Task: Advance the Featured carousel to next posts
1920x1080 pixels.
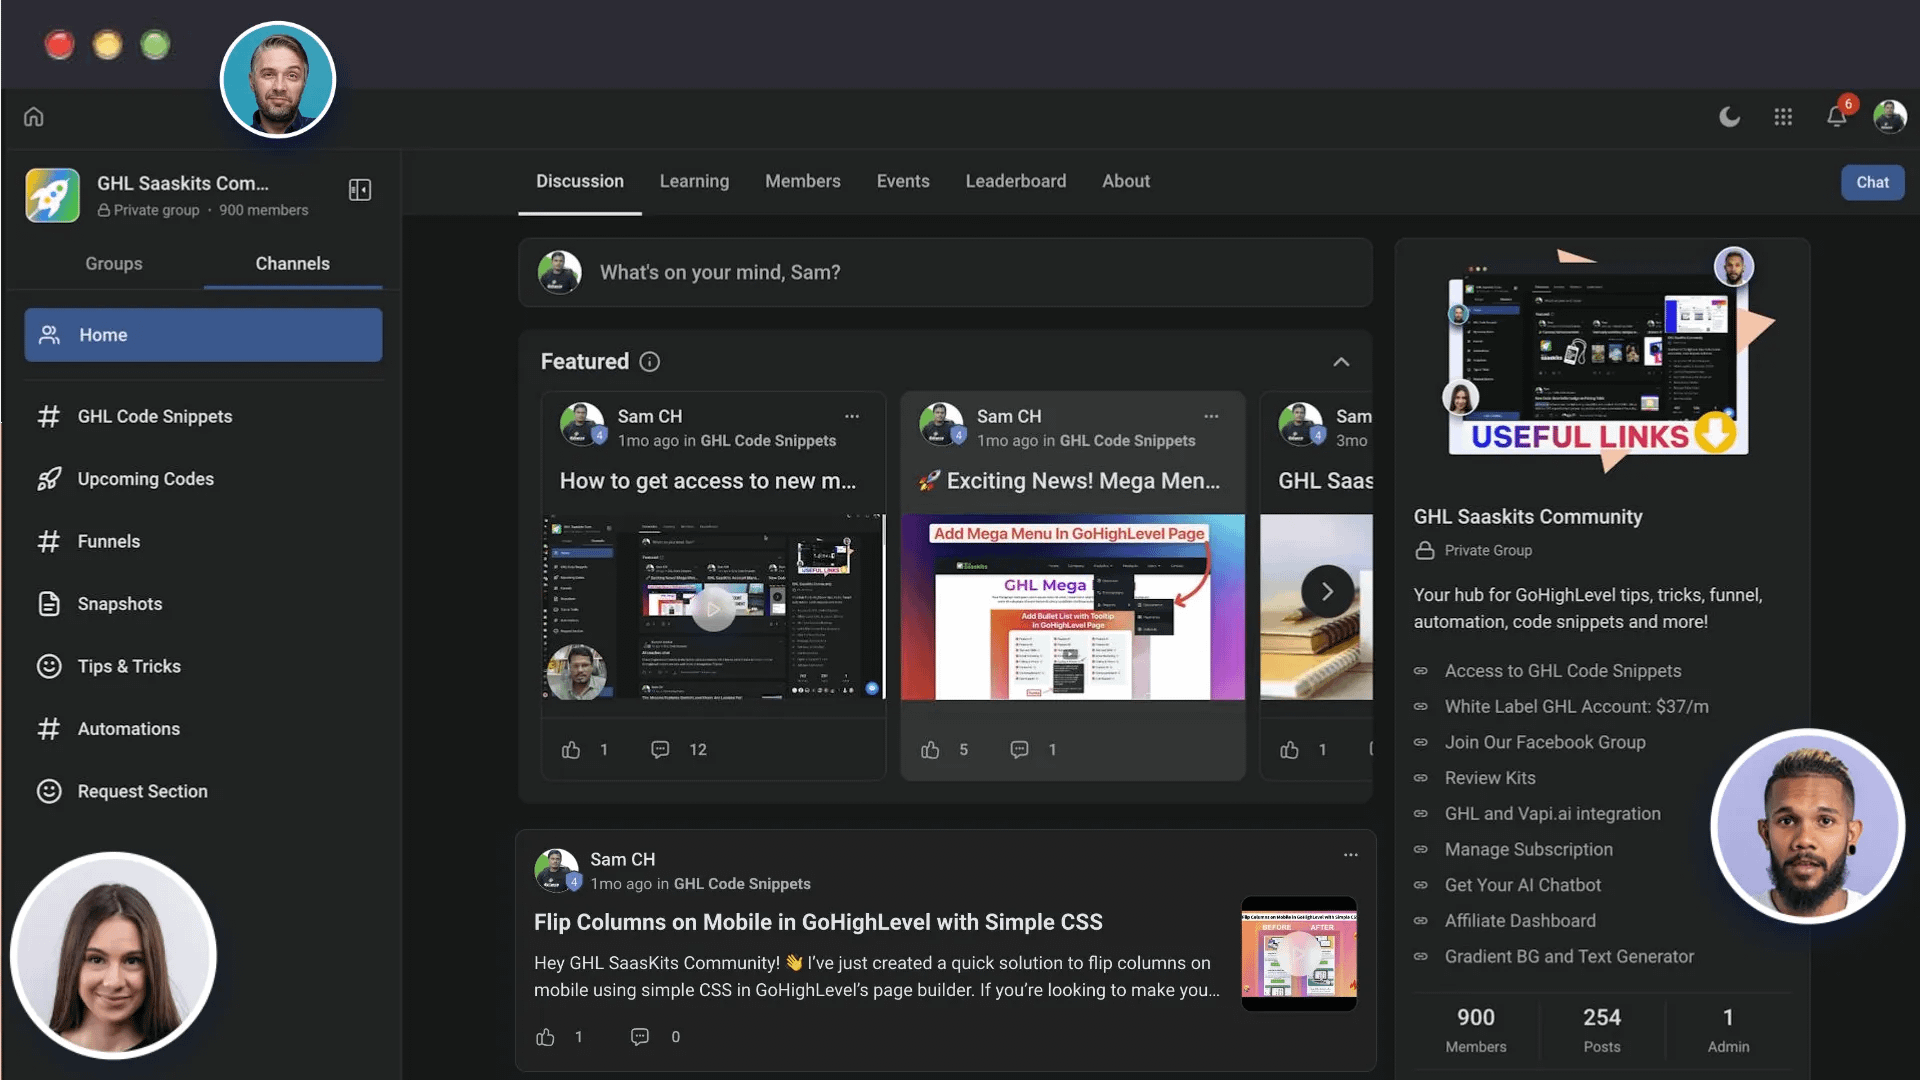Action: (1327, 592)
